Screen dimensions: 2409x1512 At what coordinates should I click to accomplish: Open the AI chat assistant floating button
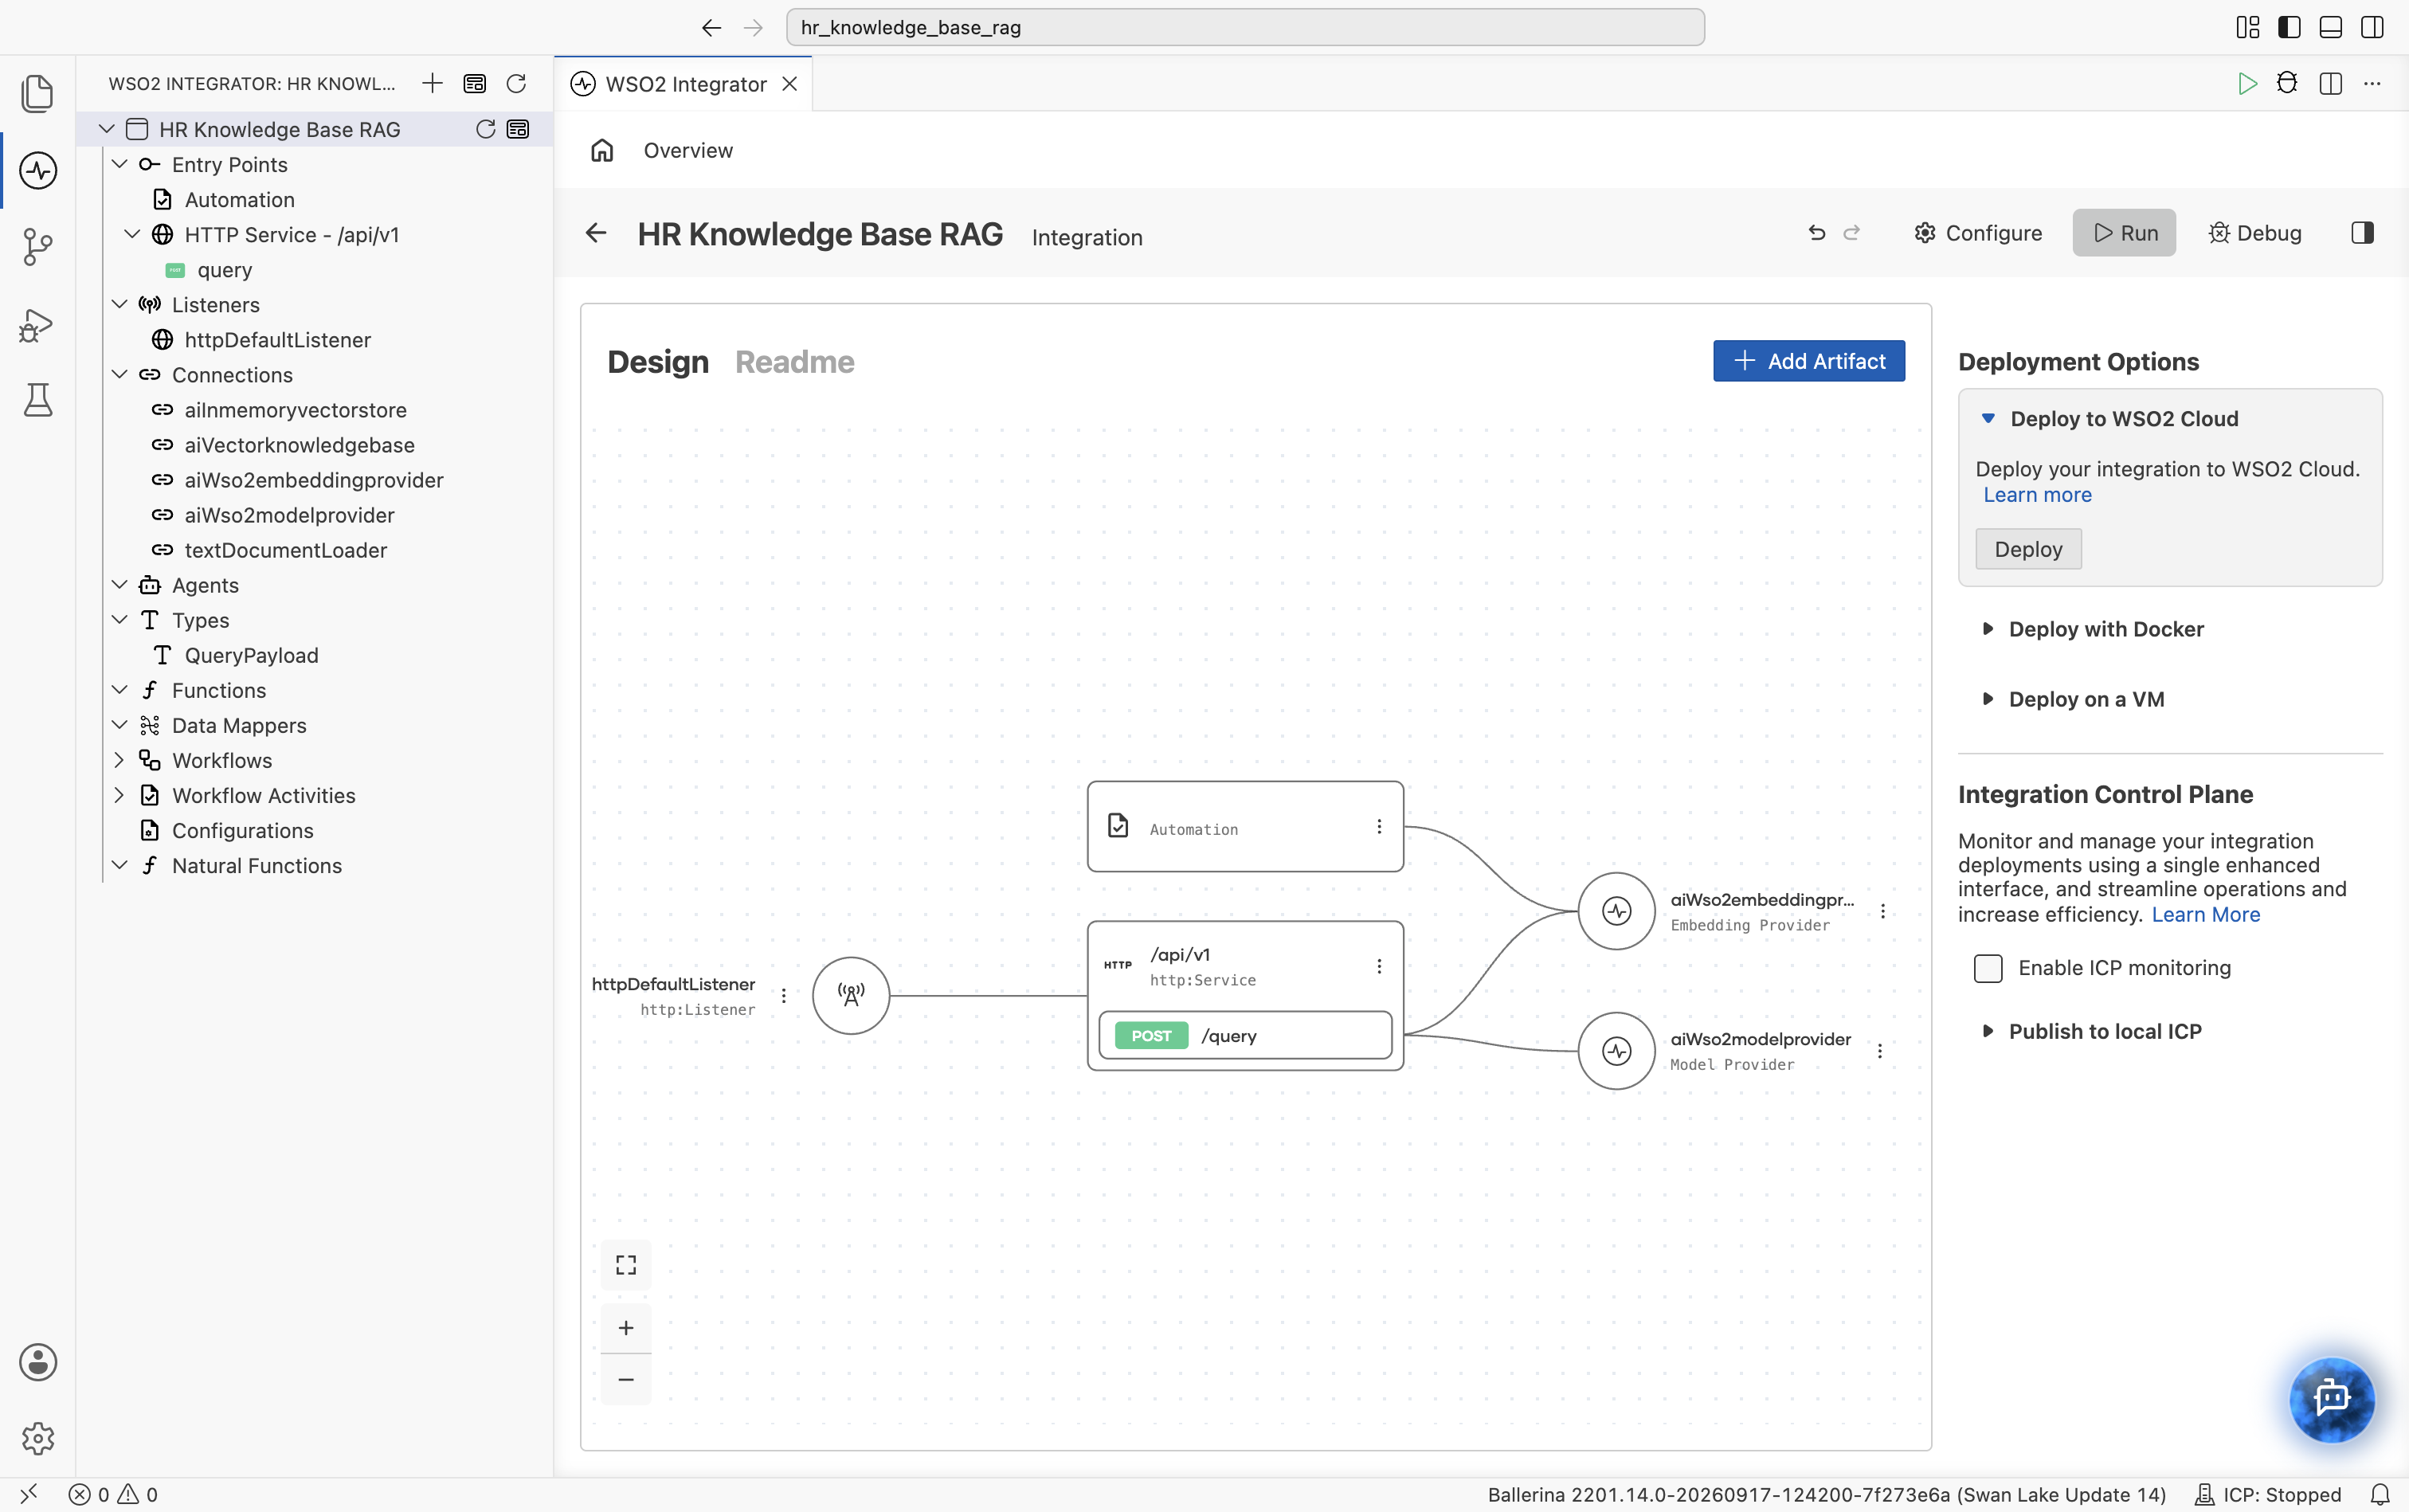pos(2332,1399)
